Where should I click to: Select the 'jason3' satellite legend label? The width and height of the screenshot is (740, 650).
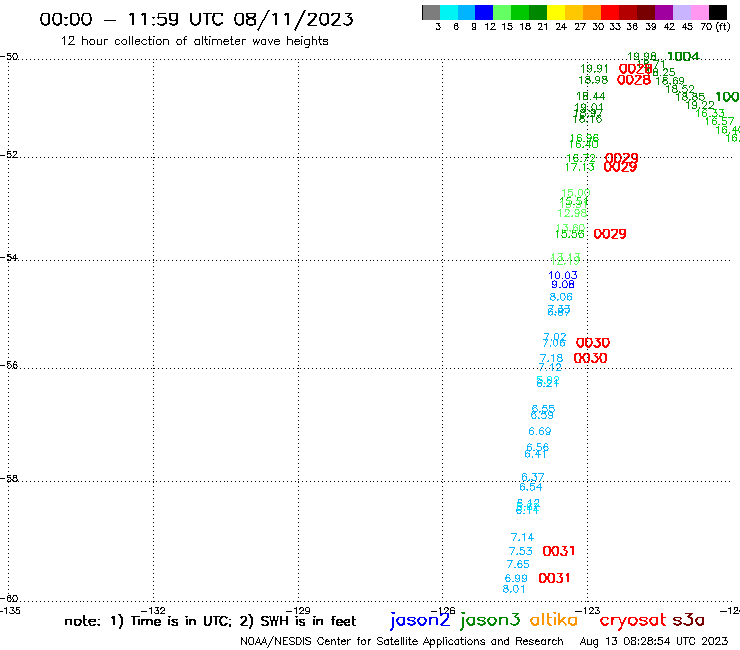tap(490, 620)
